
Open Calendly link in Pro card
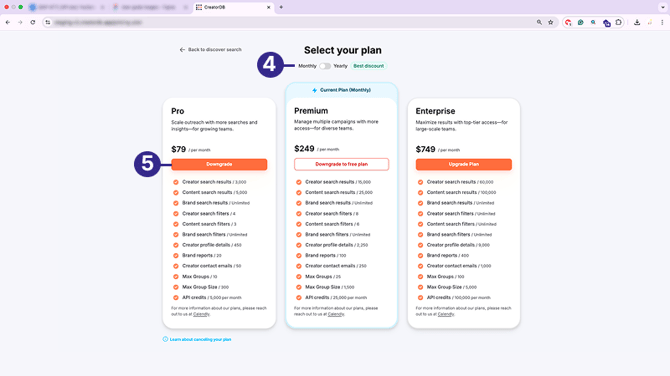point(201,314)
